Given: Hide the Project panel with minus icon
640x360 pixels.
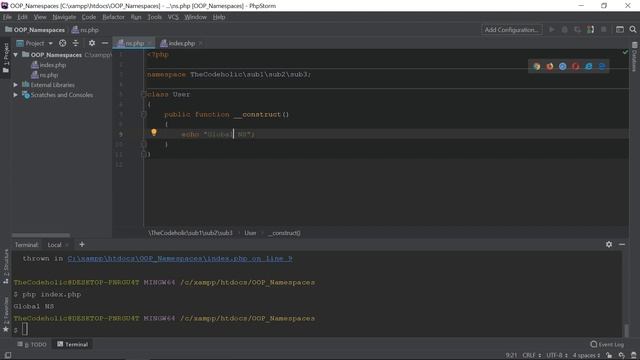Looking at the screenshot, I should coord(105,43).
